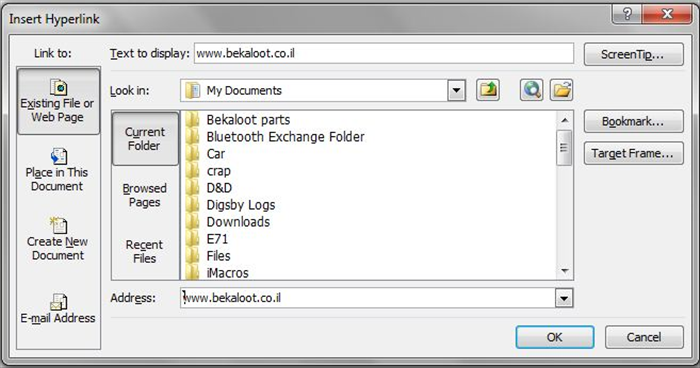This screenshot has width=700, height=368.
Task: Click the Text to display field
Action: [x=384, y=54]
